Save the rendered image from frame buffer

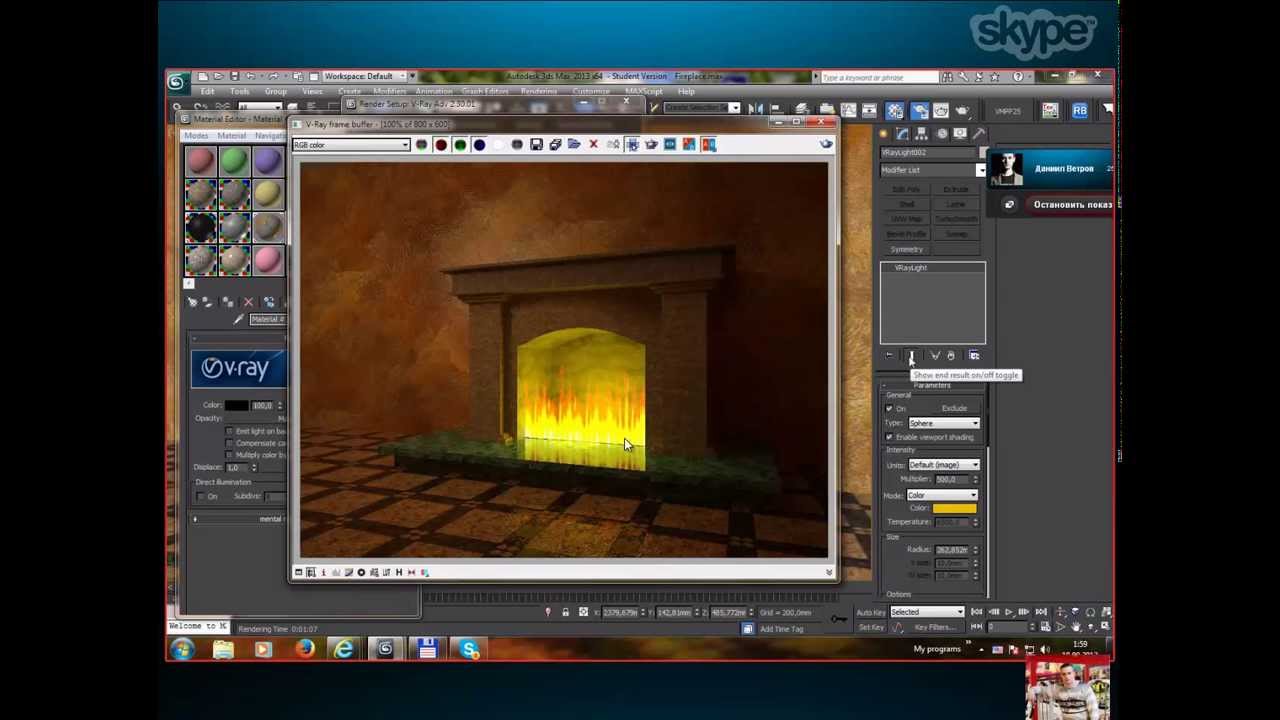[536, 145]
